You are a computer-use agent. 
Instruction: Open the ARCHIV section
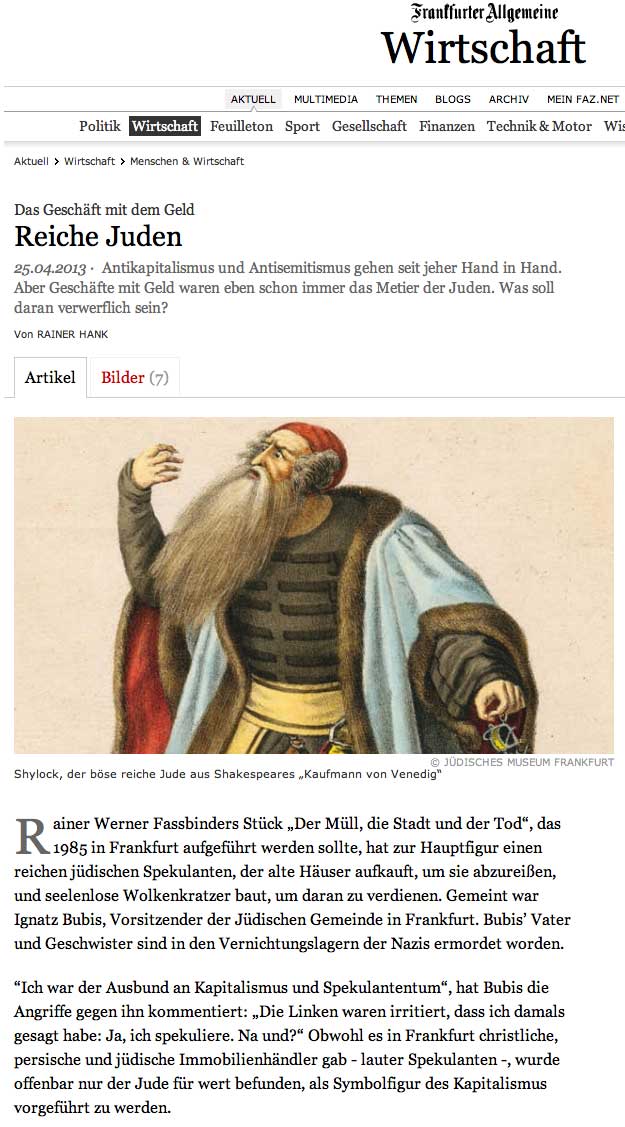point(509,99)
